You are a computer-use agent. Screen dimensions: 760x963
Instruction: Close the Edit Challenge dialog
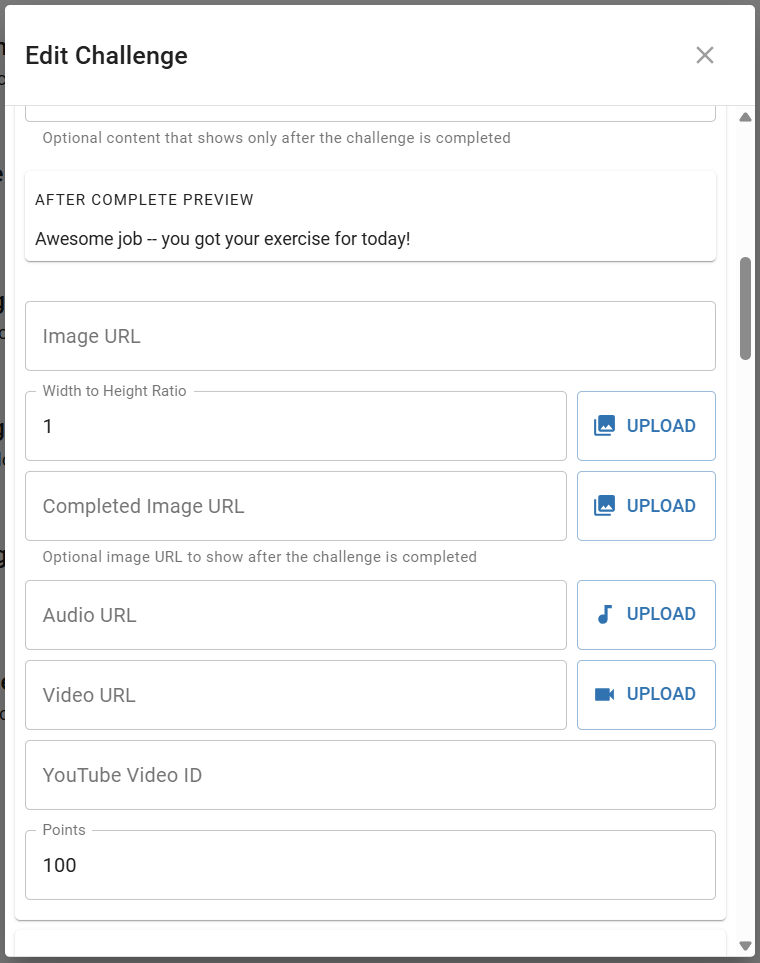pyautogui.click(x=705, y=55)
